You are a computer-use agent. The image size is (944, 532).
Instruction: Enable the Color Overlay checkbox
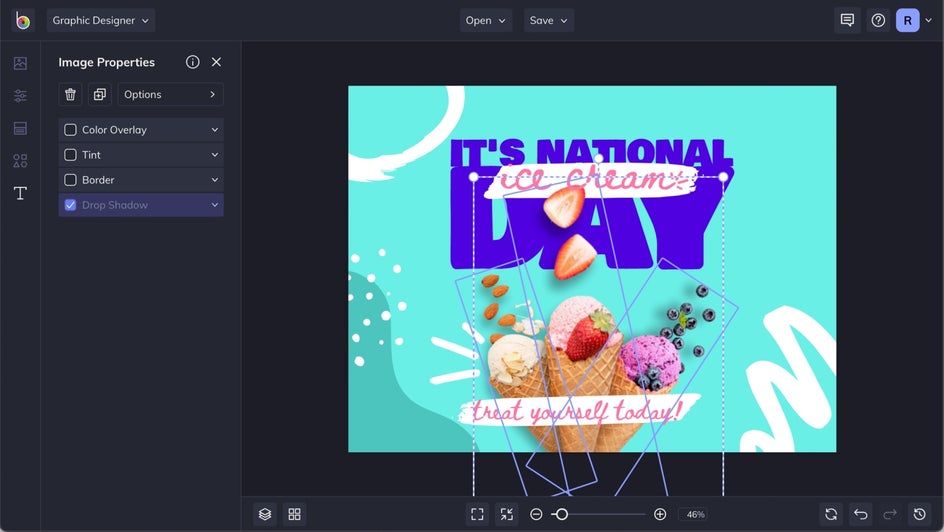(70, 130)
